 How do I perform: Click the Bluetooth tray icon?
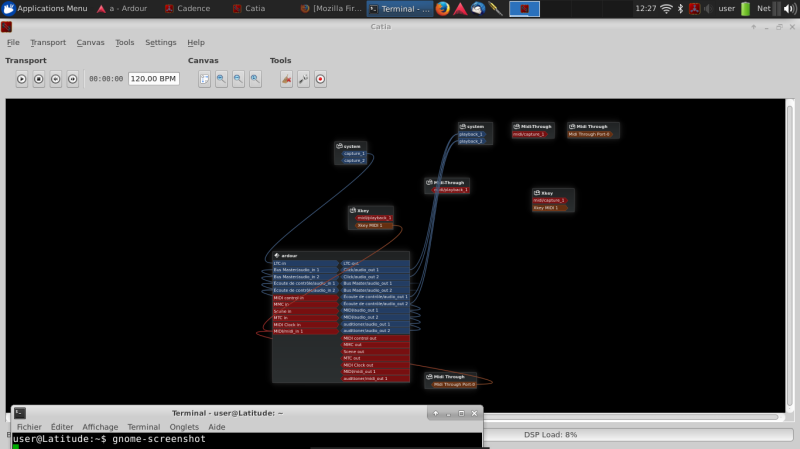[x=681, y=9]
